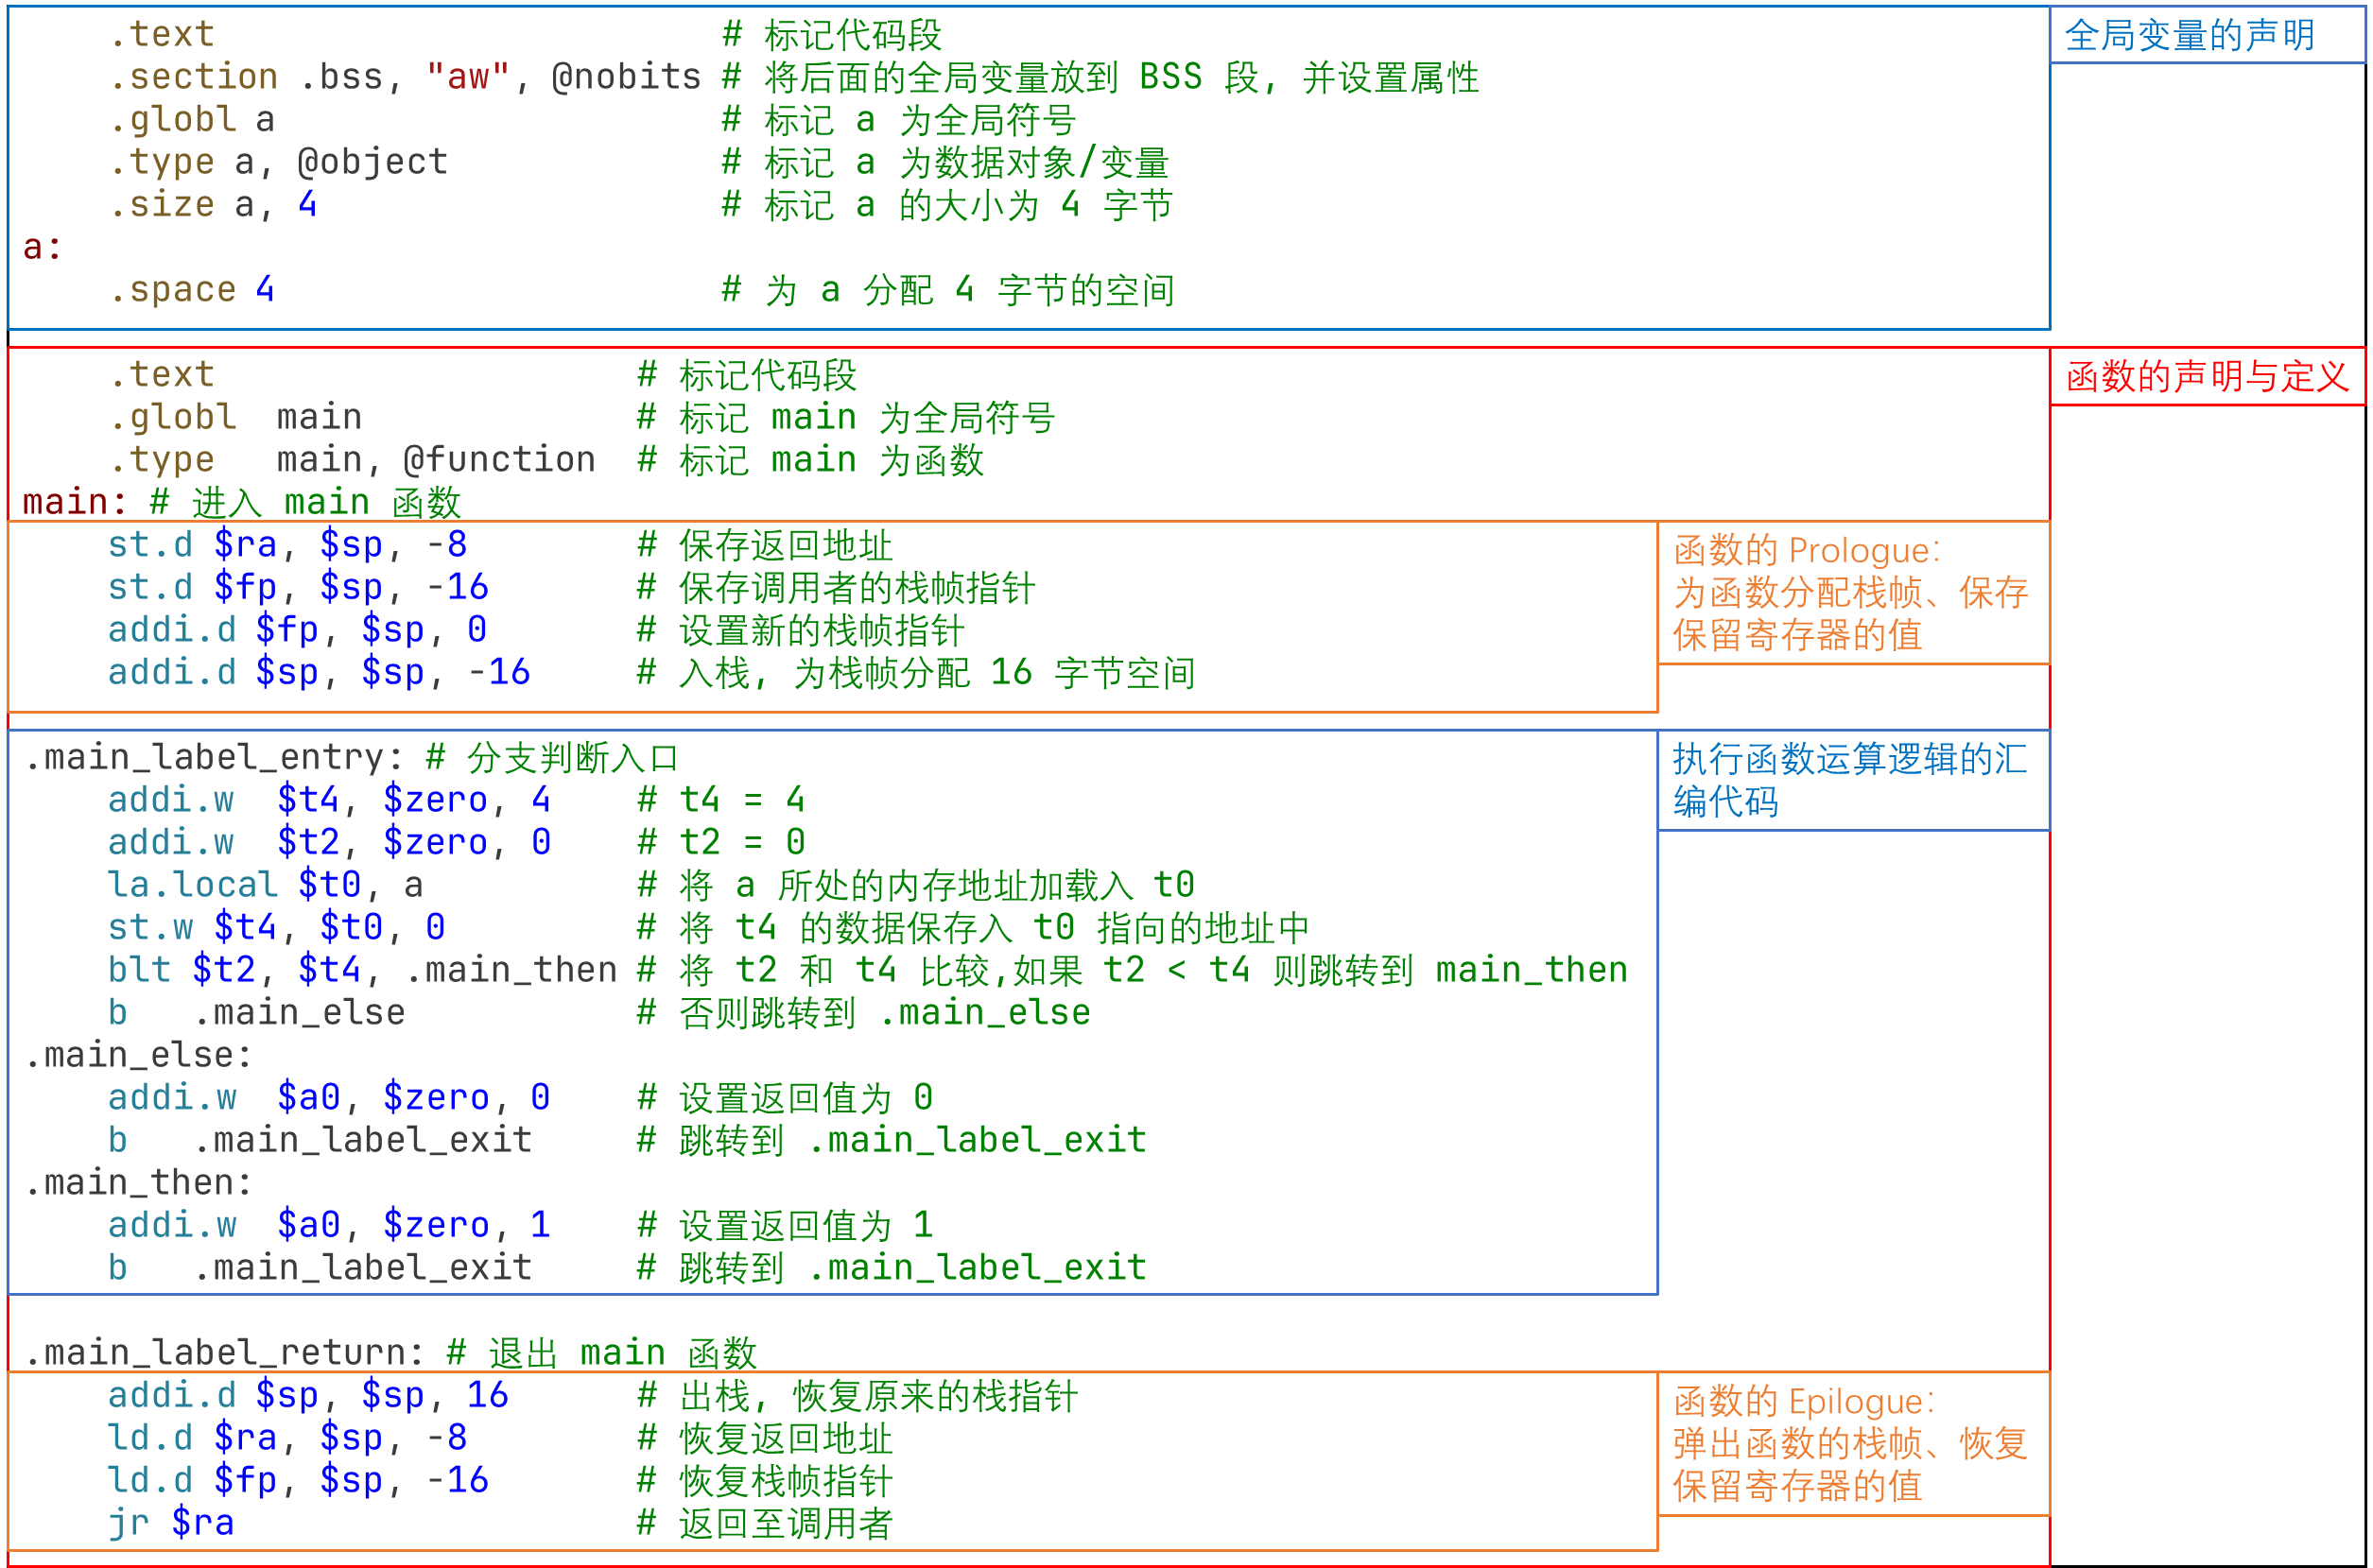Click the '.type a, @object' line
The image size is (2373, 1568).
pos(278,162)
